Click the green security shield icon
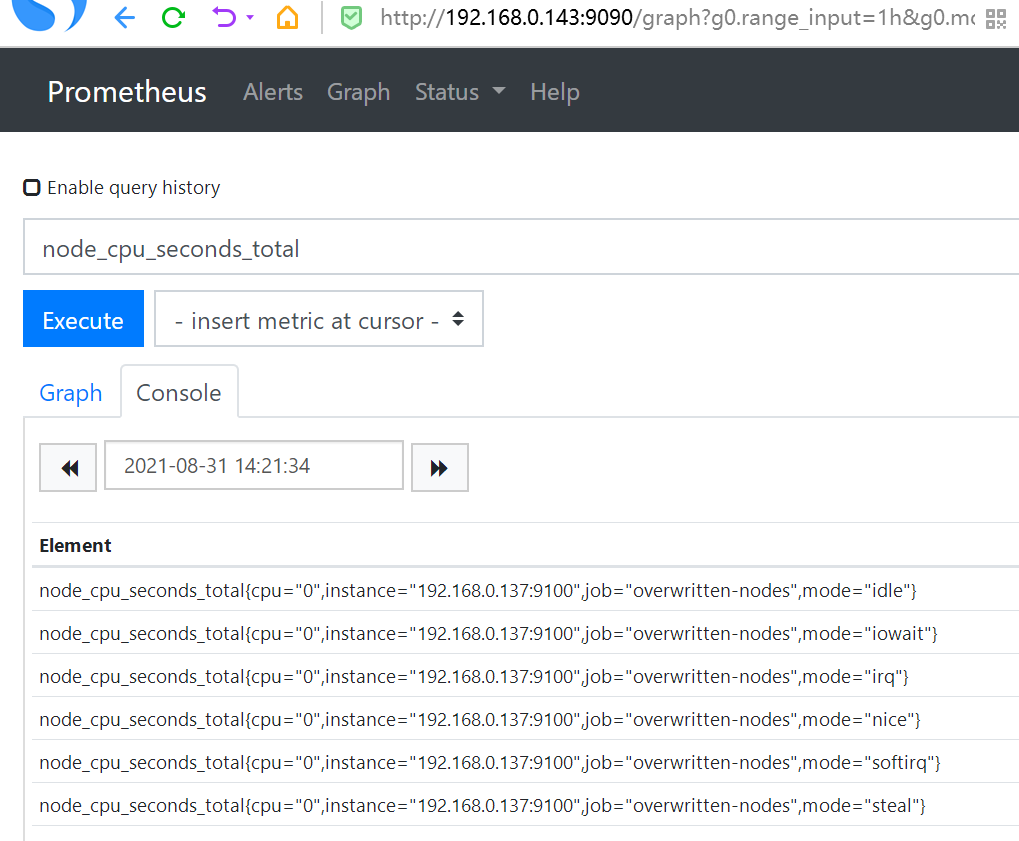Viewport: 1019px width, 841px height. pyautogui.click(x=351, y=18)
